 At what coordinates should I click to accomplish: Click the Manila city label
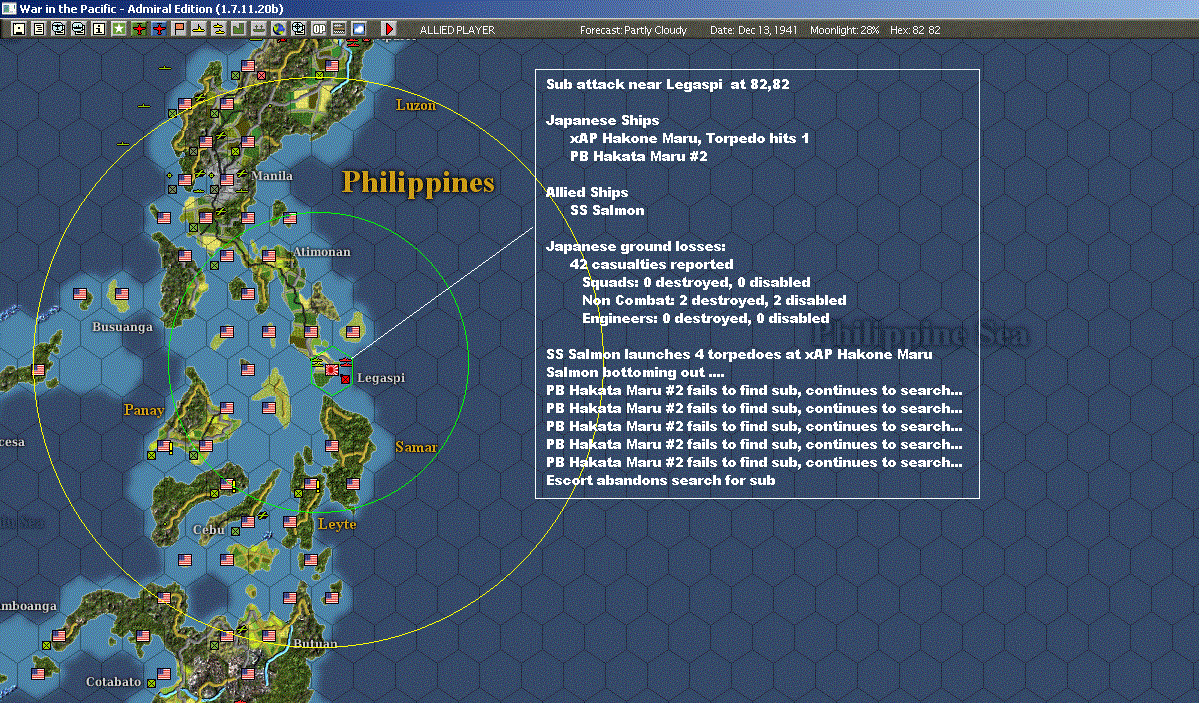click(x=272, y=175)
